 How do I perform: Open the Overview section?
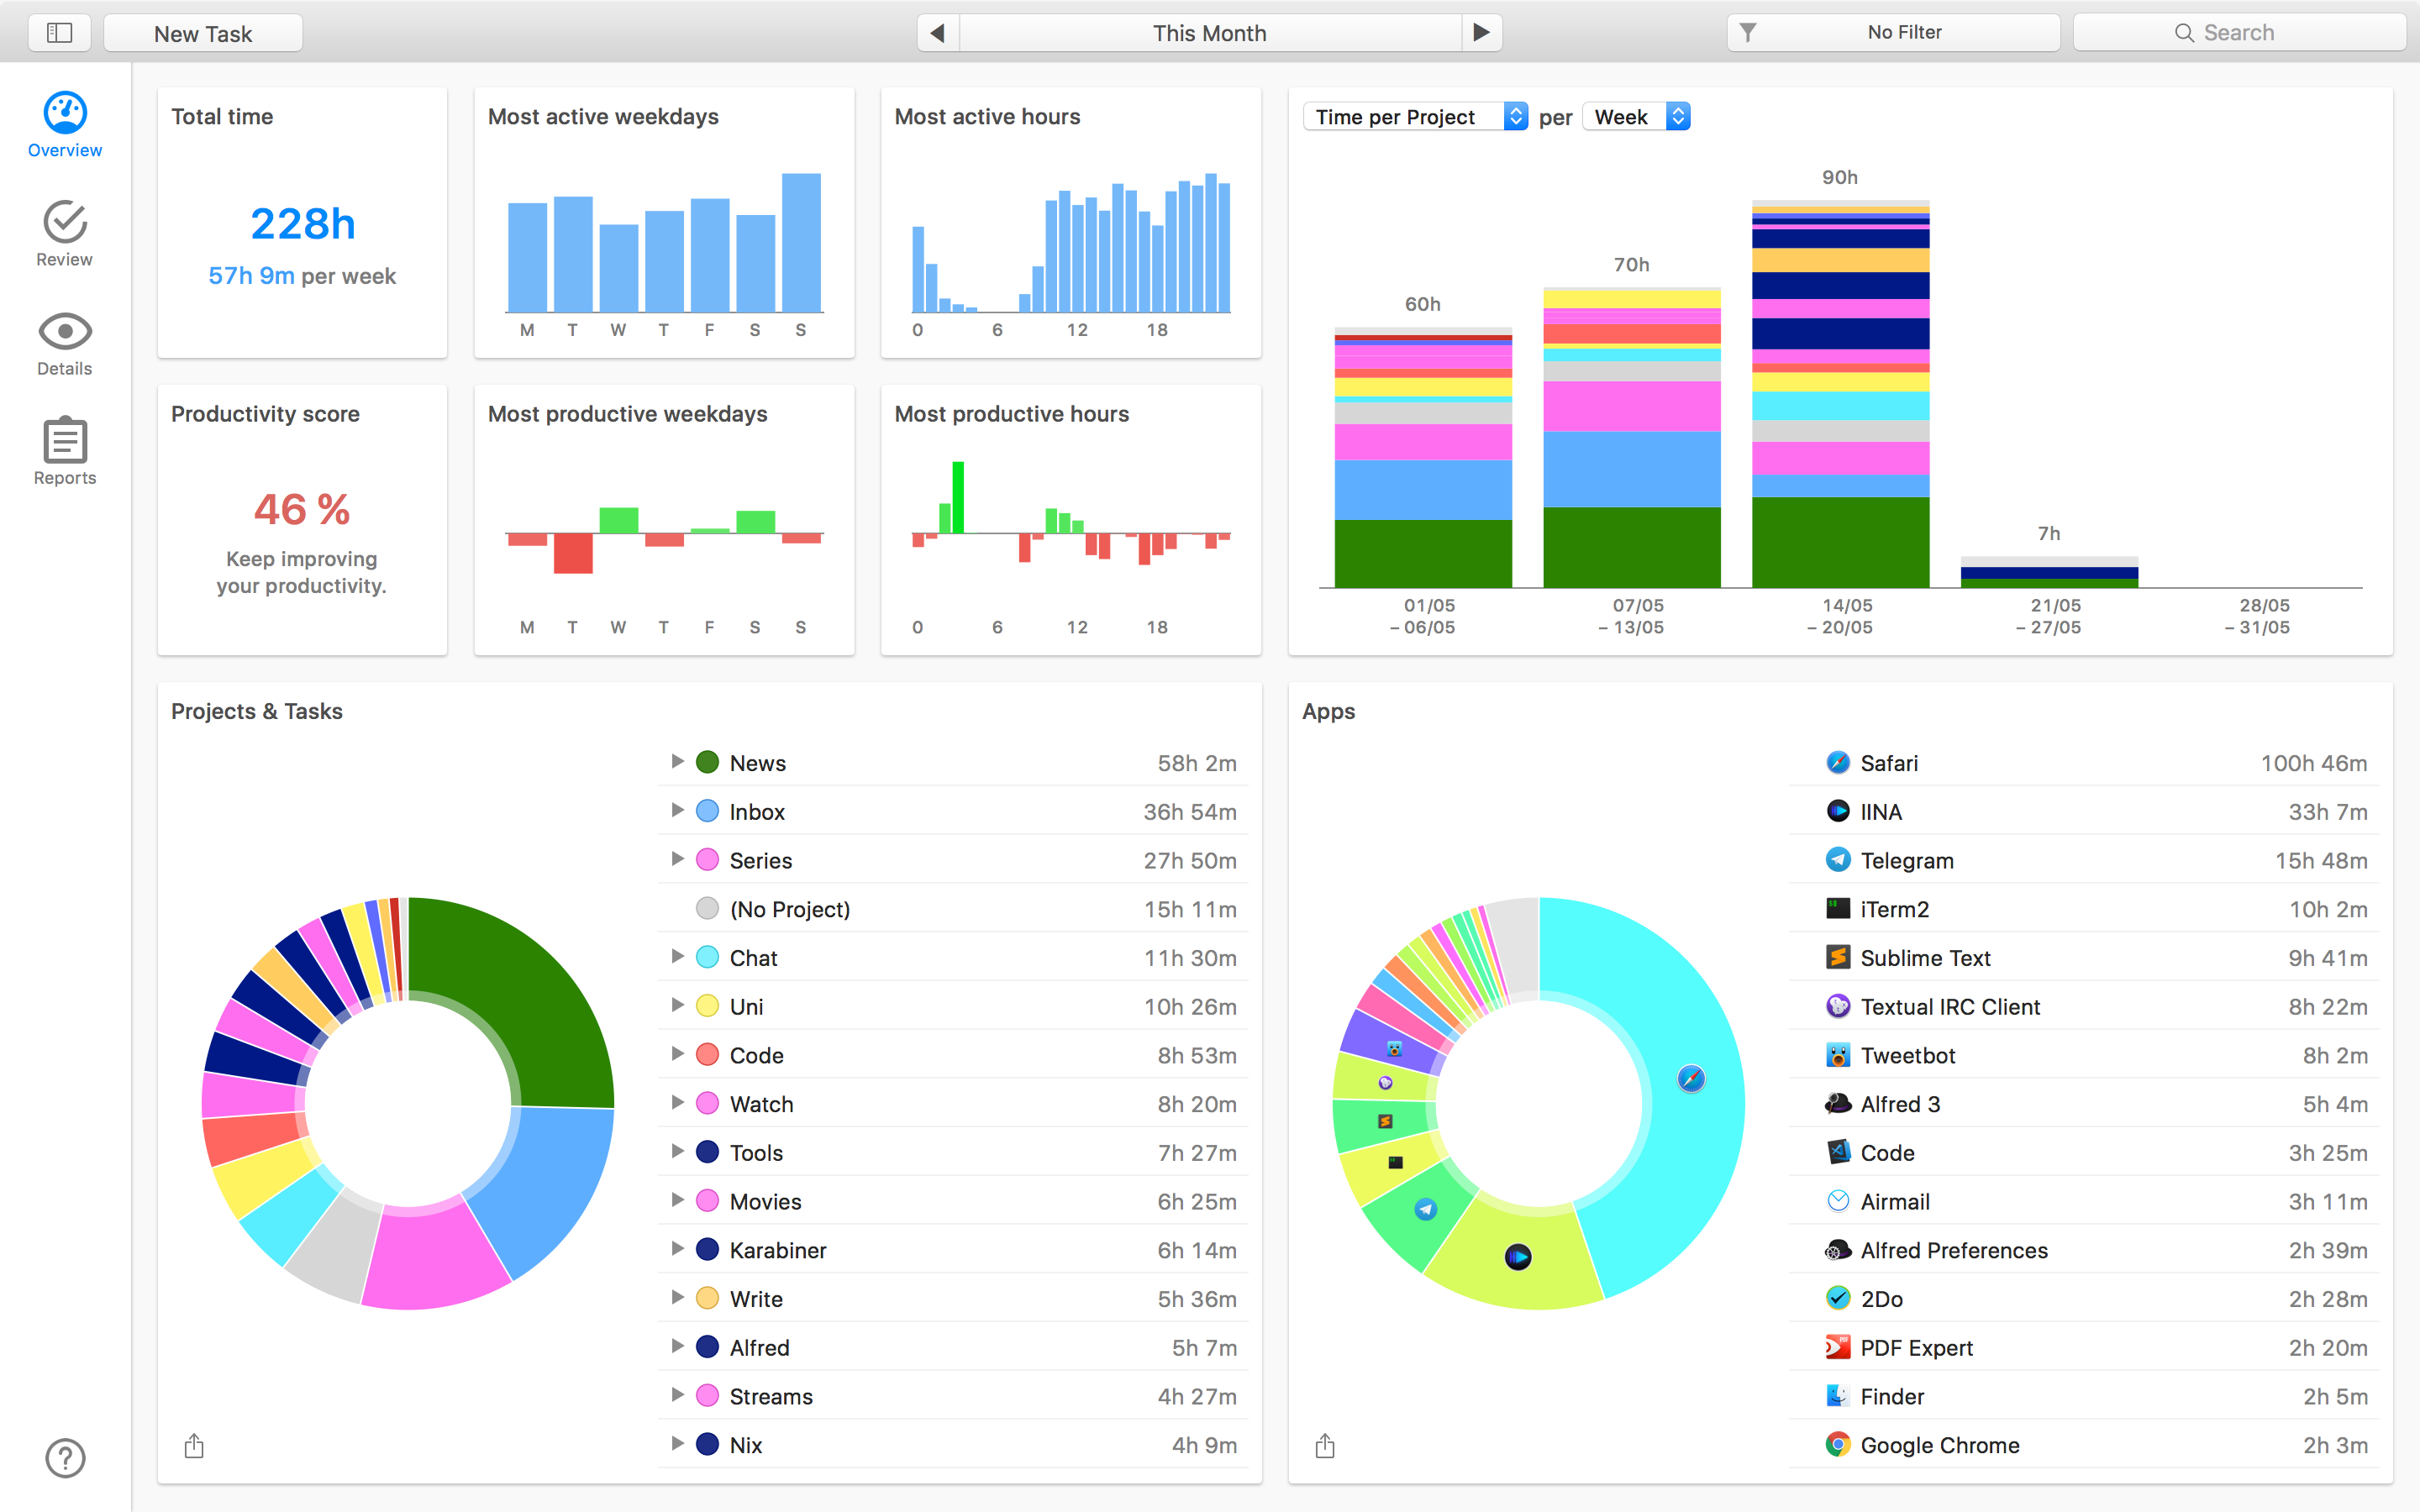(65, 126)
